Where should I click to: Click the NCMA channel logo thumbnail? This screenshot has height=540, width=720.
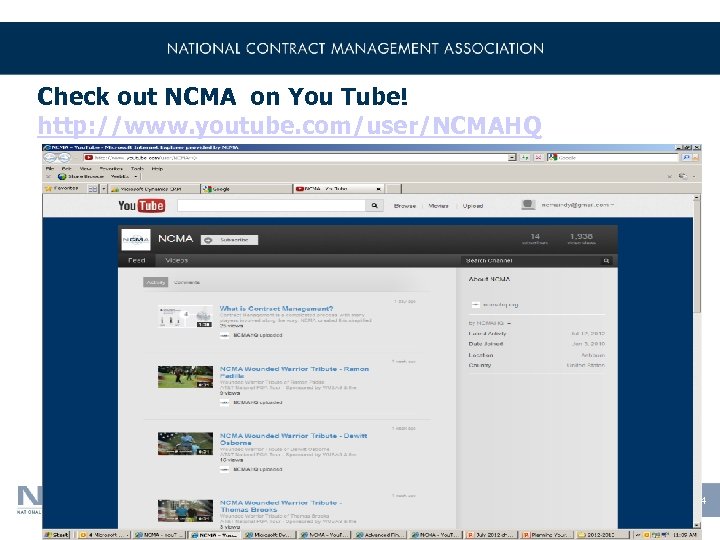click(135, 239)
